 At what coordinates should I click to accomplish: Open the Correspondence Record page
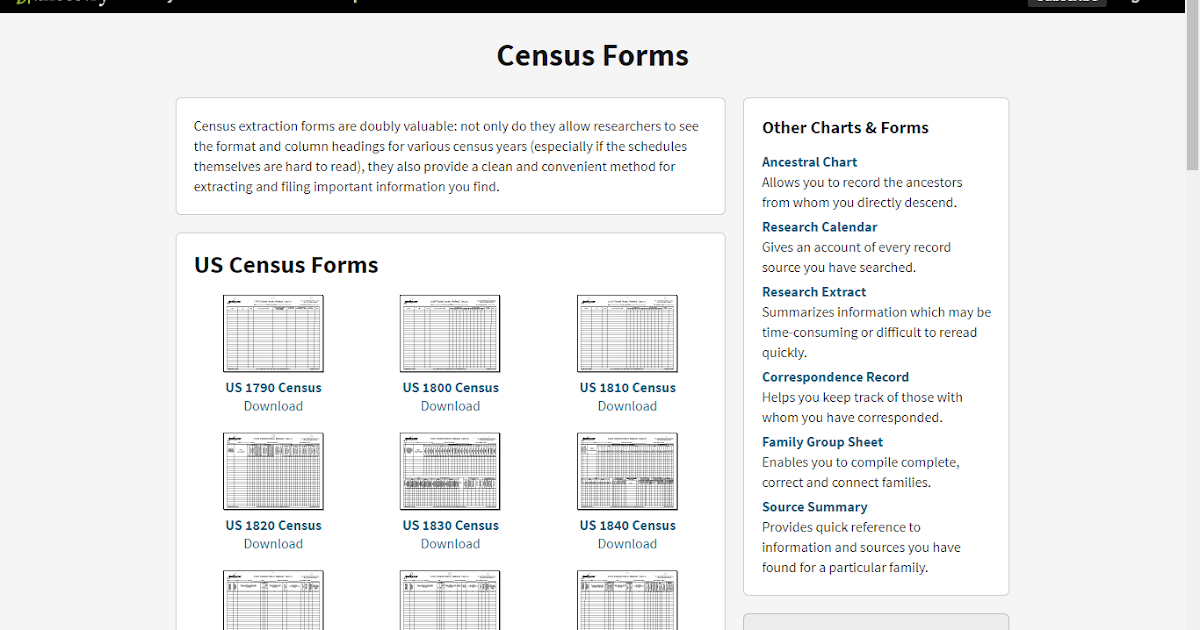point(835,376)
